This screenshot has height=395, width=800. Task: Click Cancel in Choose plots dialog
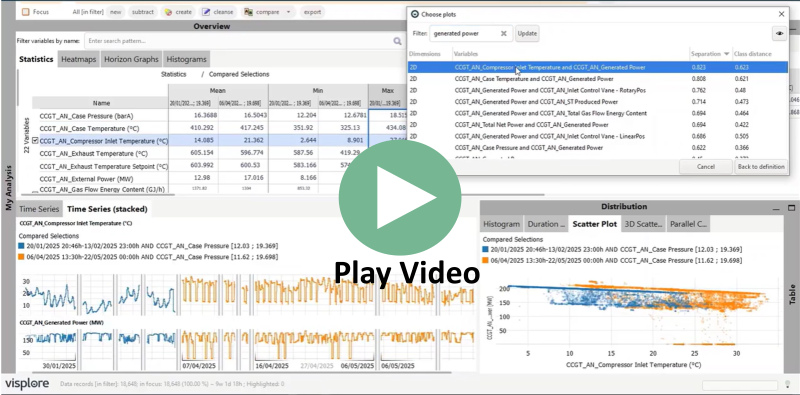[706, 166]
